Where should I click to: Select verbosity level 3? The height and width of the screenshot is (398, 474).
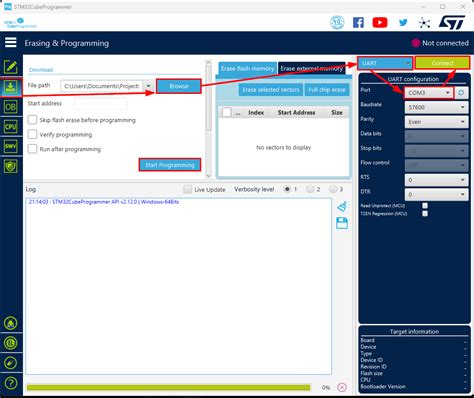coord(333,189)
